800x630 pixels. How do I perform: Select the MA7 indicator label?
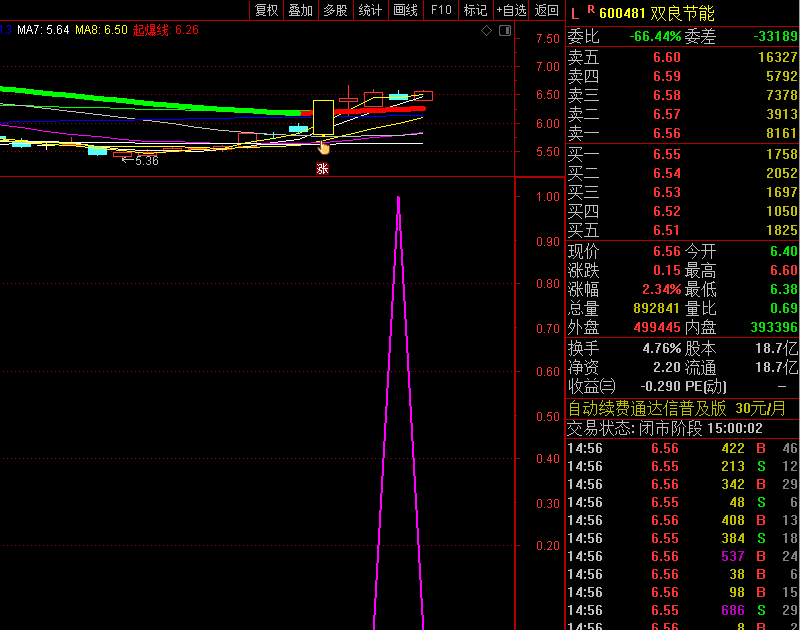point(43,30)
